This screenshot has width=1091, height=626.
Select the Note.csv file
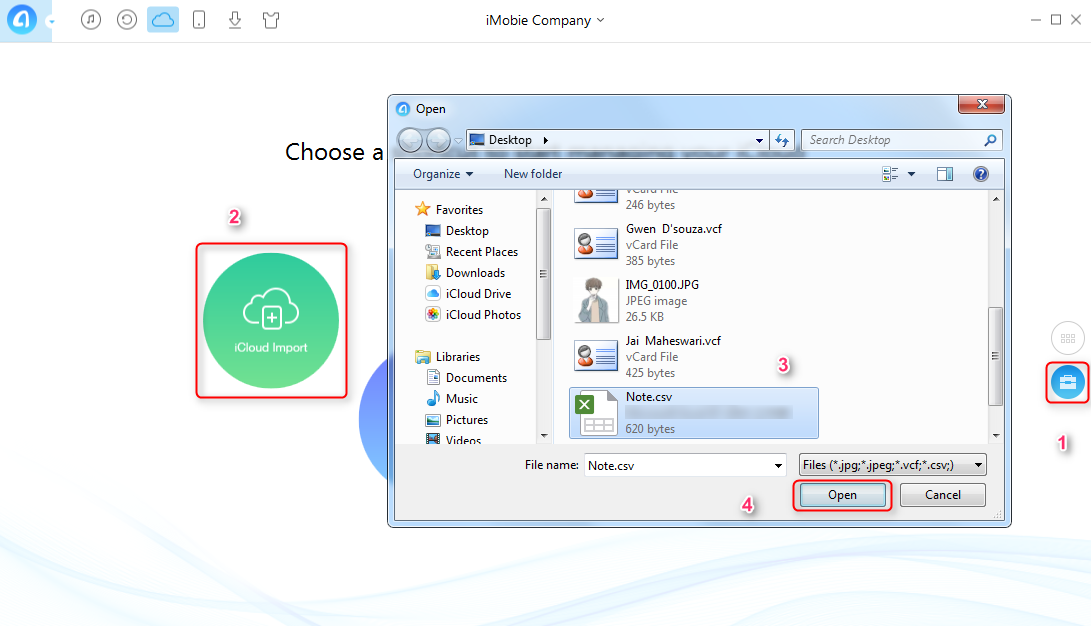694,413
